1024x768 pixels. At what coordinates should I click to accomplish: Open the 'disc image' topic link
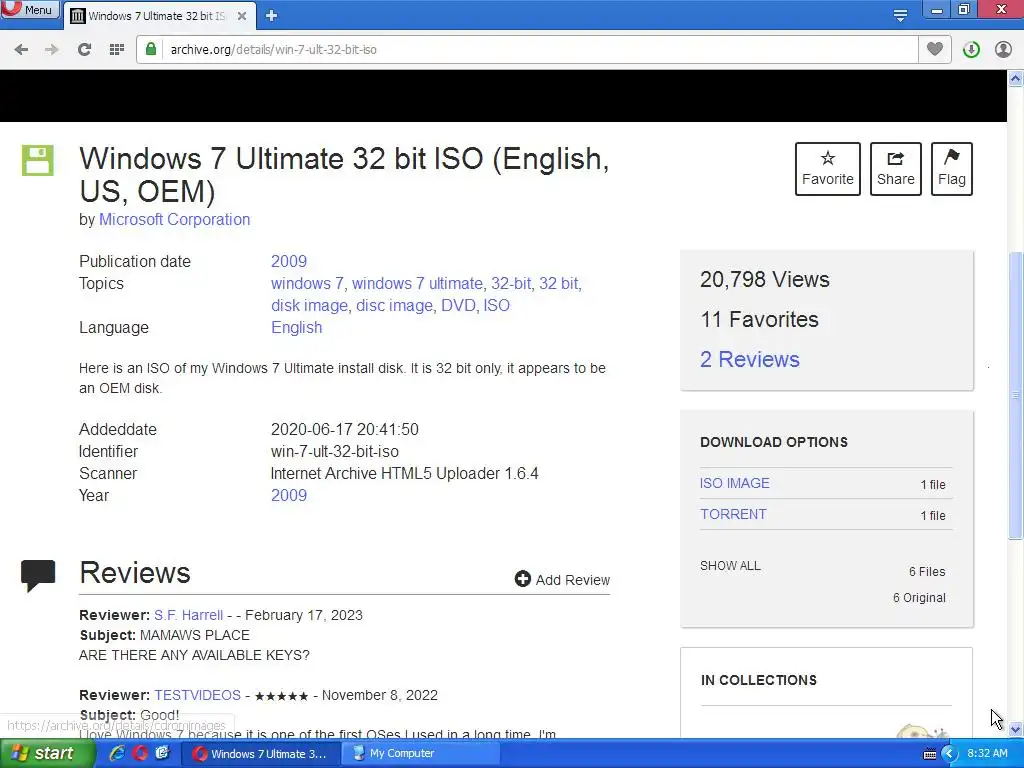[394, 306]
